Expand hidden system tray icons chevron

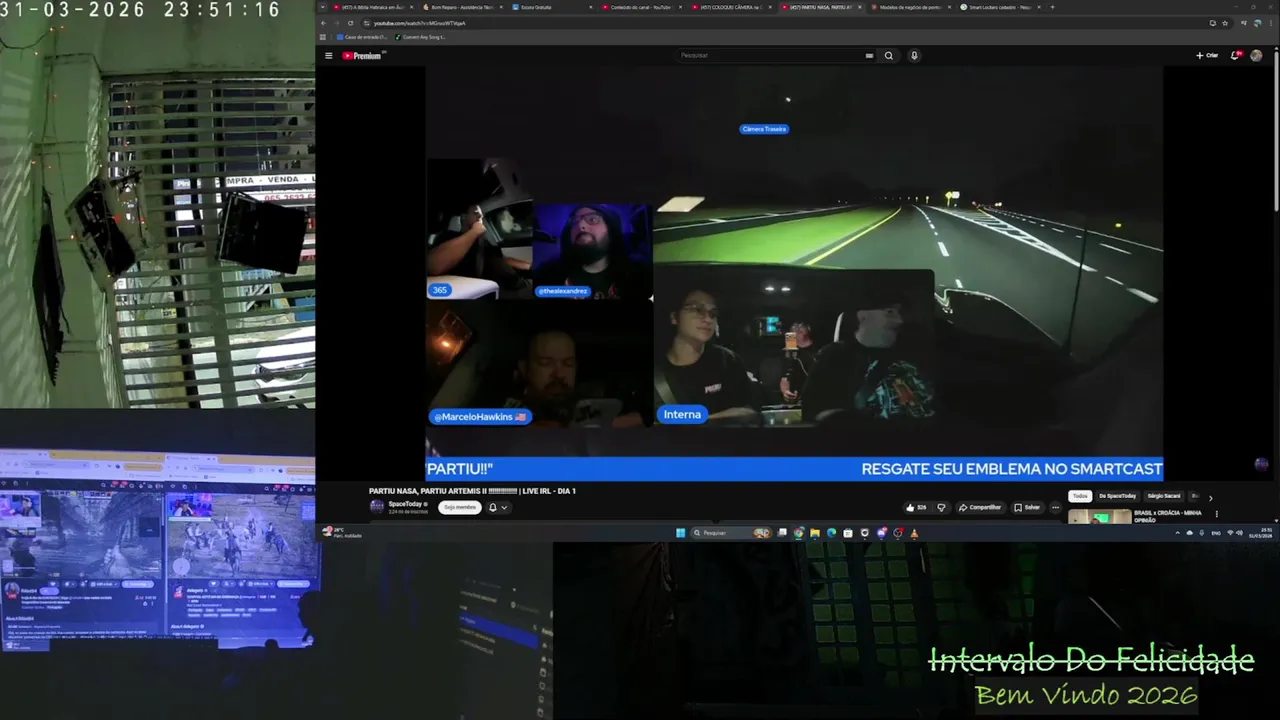(1177, 533)
